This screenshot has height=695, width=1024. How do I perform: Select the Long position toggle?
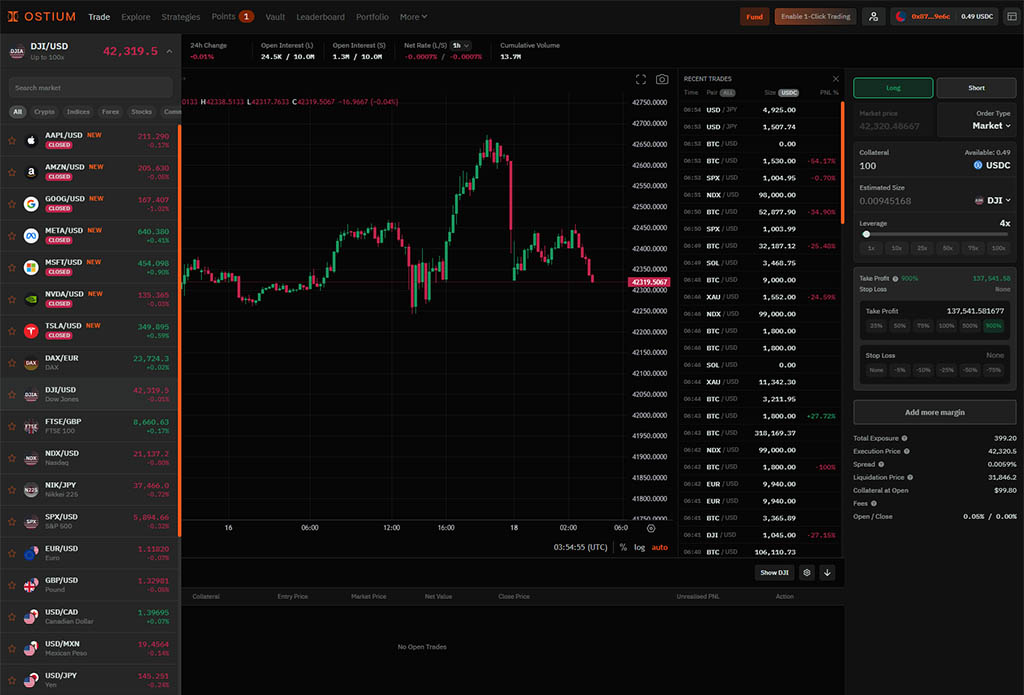pyautogui.click(x=893, y=88)
